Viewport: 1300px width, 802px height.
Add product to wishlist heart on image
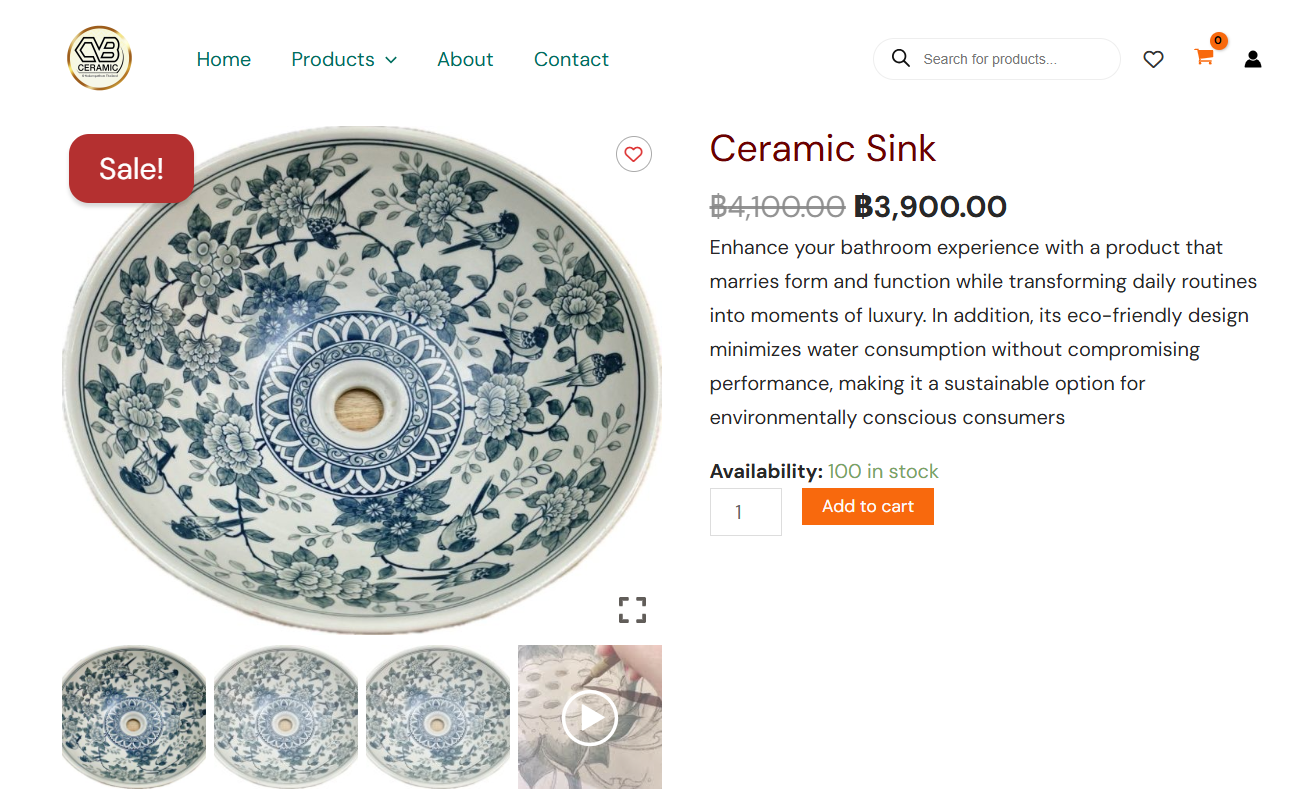point(633,154)
